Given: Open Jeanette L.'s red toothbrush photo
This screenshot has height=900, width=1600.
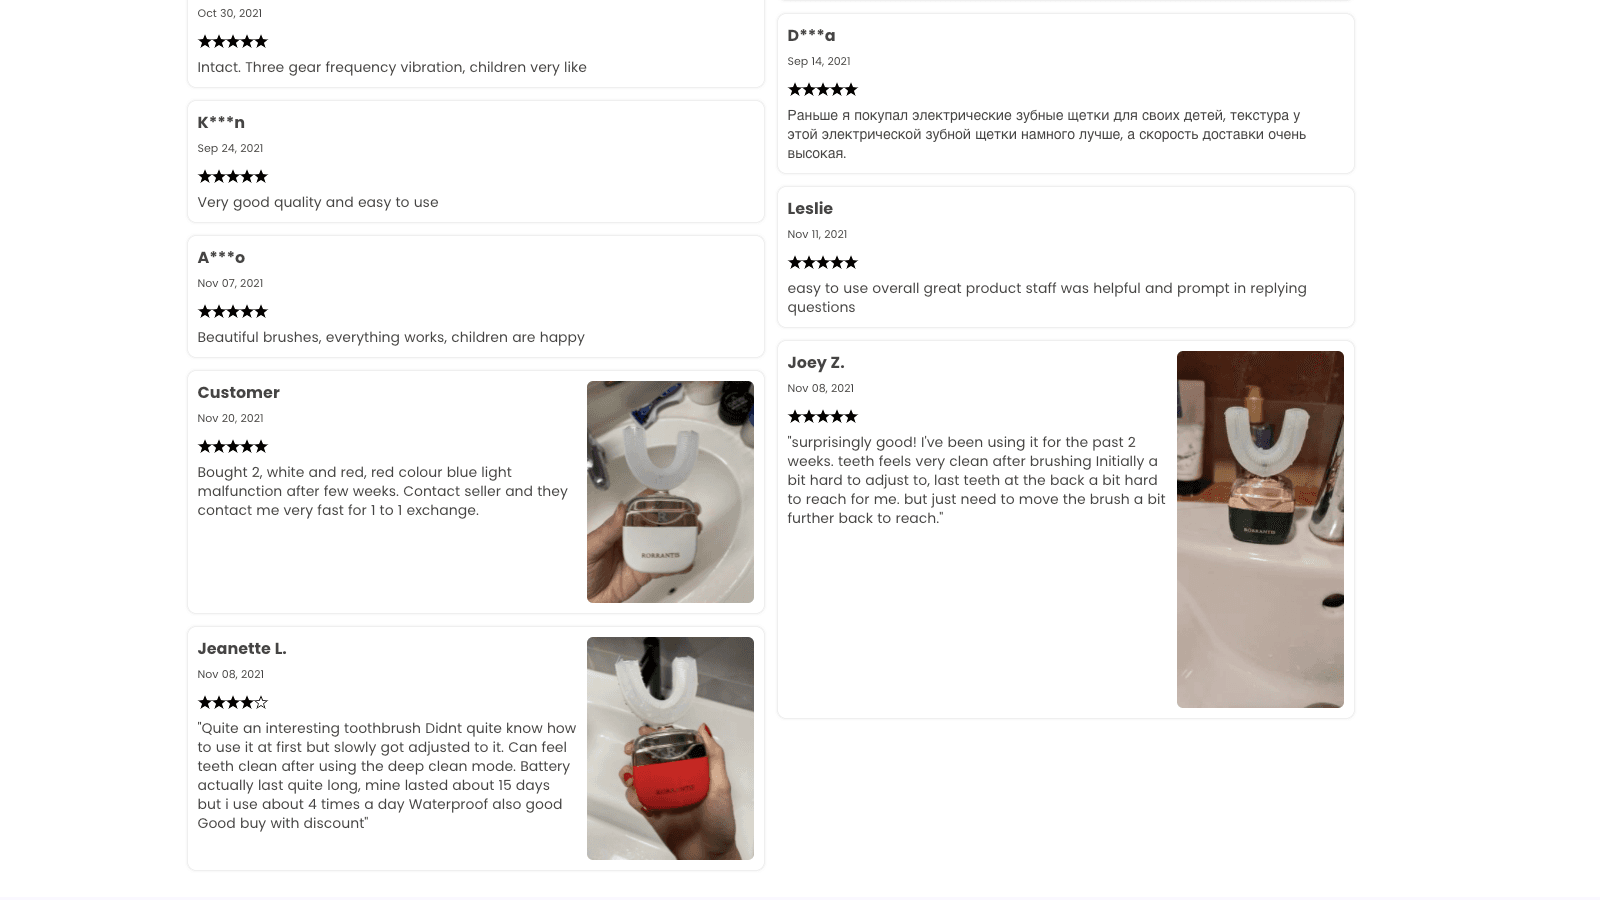Looking at the screenshot, I should tap(670, 748).
